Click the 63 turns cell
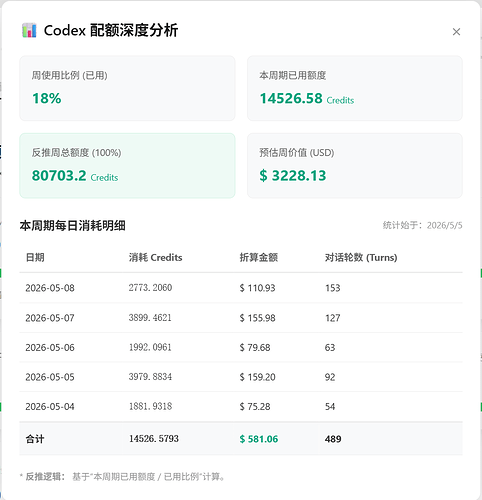The height and width of the screenshot is (500, 482). [330, 348]
